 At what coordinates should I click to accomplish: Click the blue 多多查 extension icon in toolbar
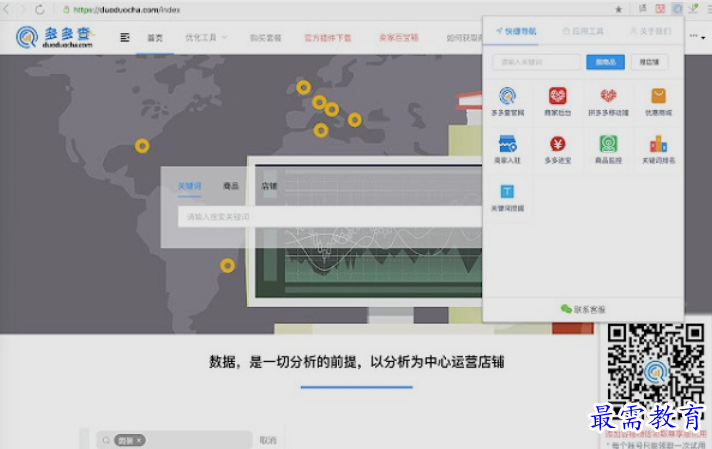point(677,9)
